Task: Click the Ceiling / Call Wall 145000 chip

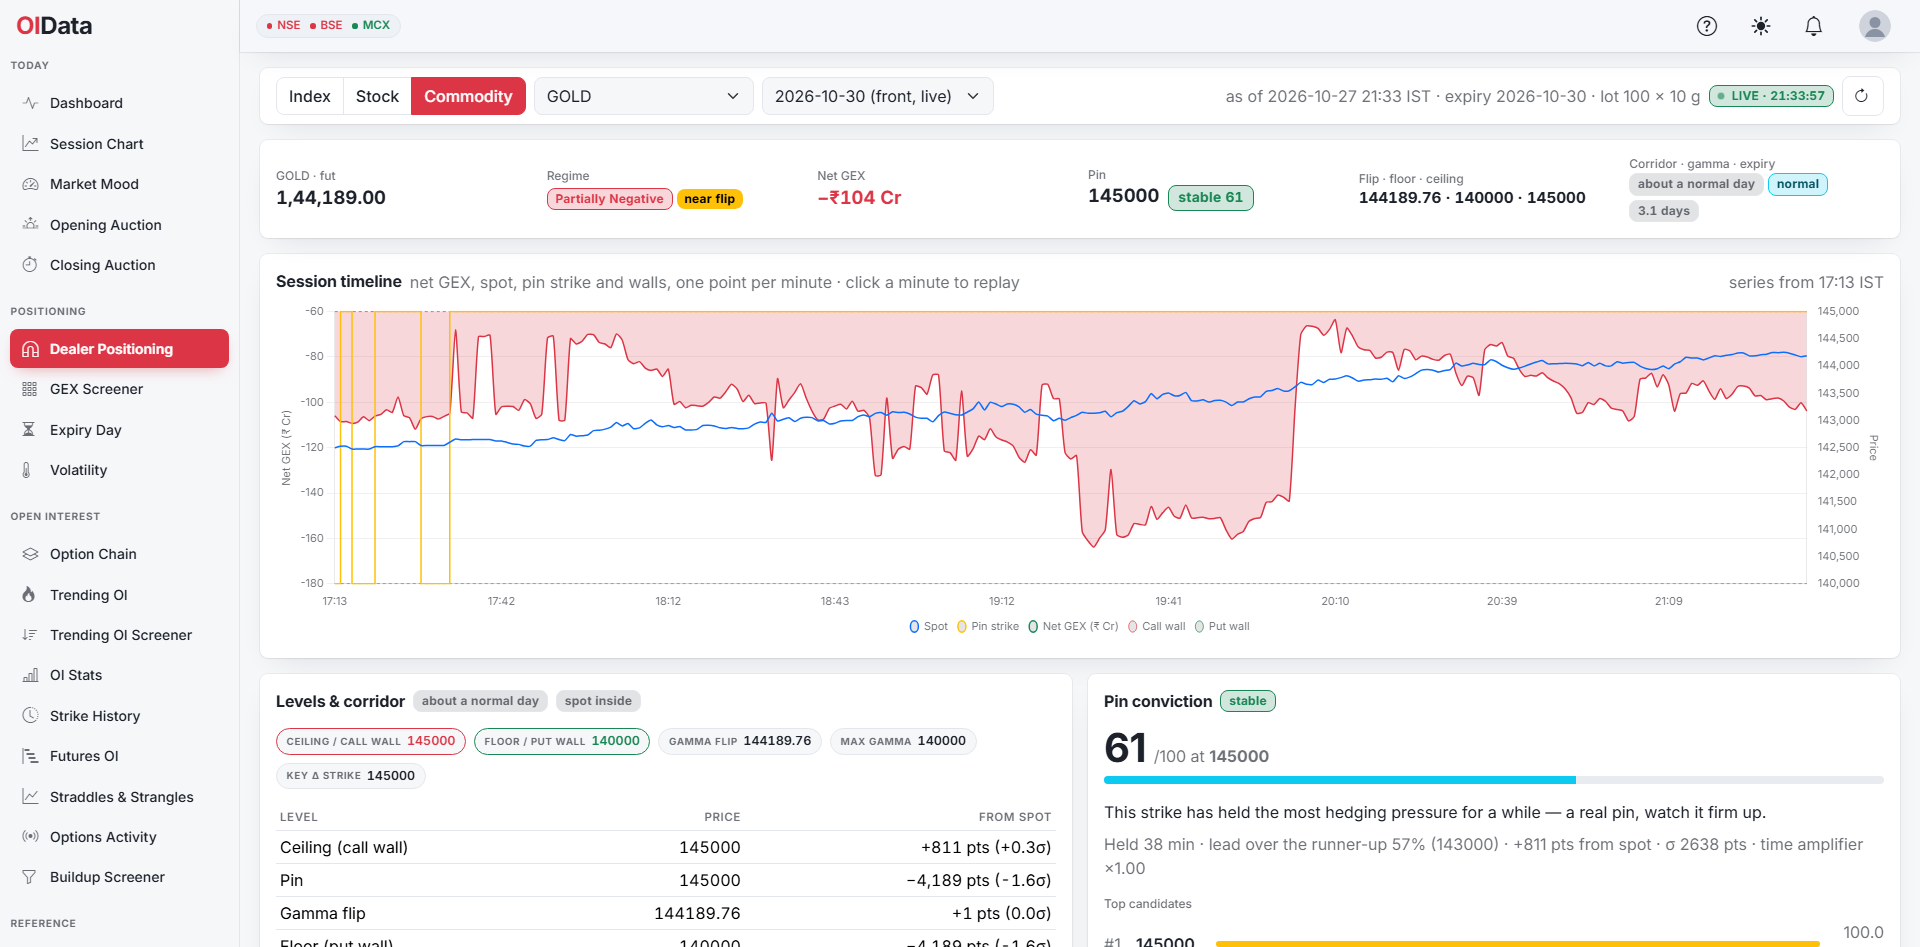Action: (371, 741)
